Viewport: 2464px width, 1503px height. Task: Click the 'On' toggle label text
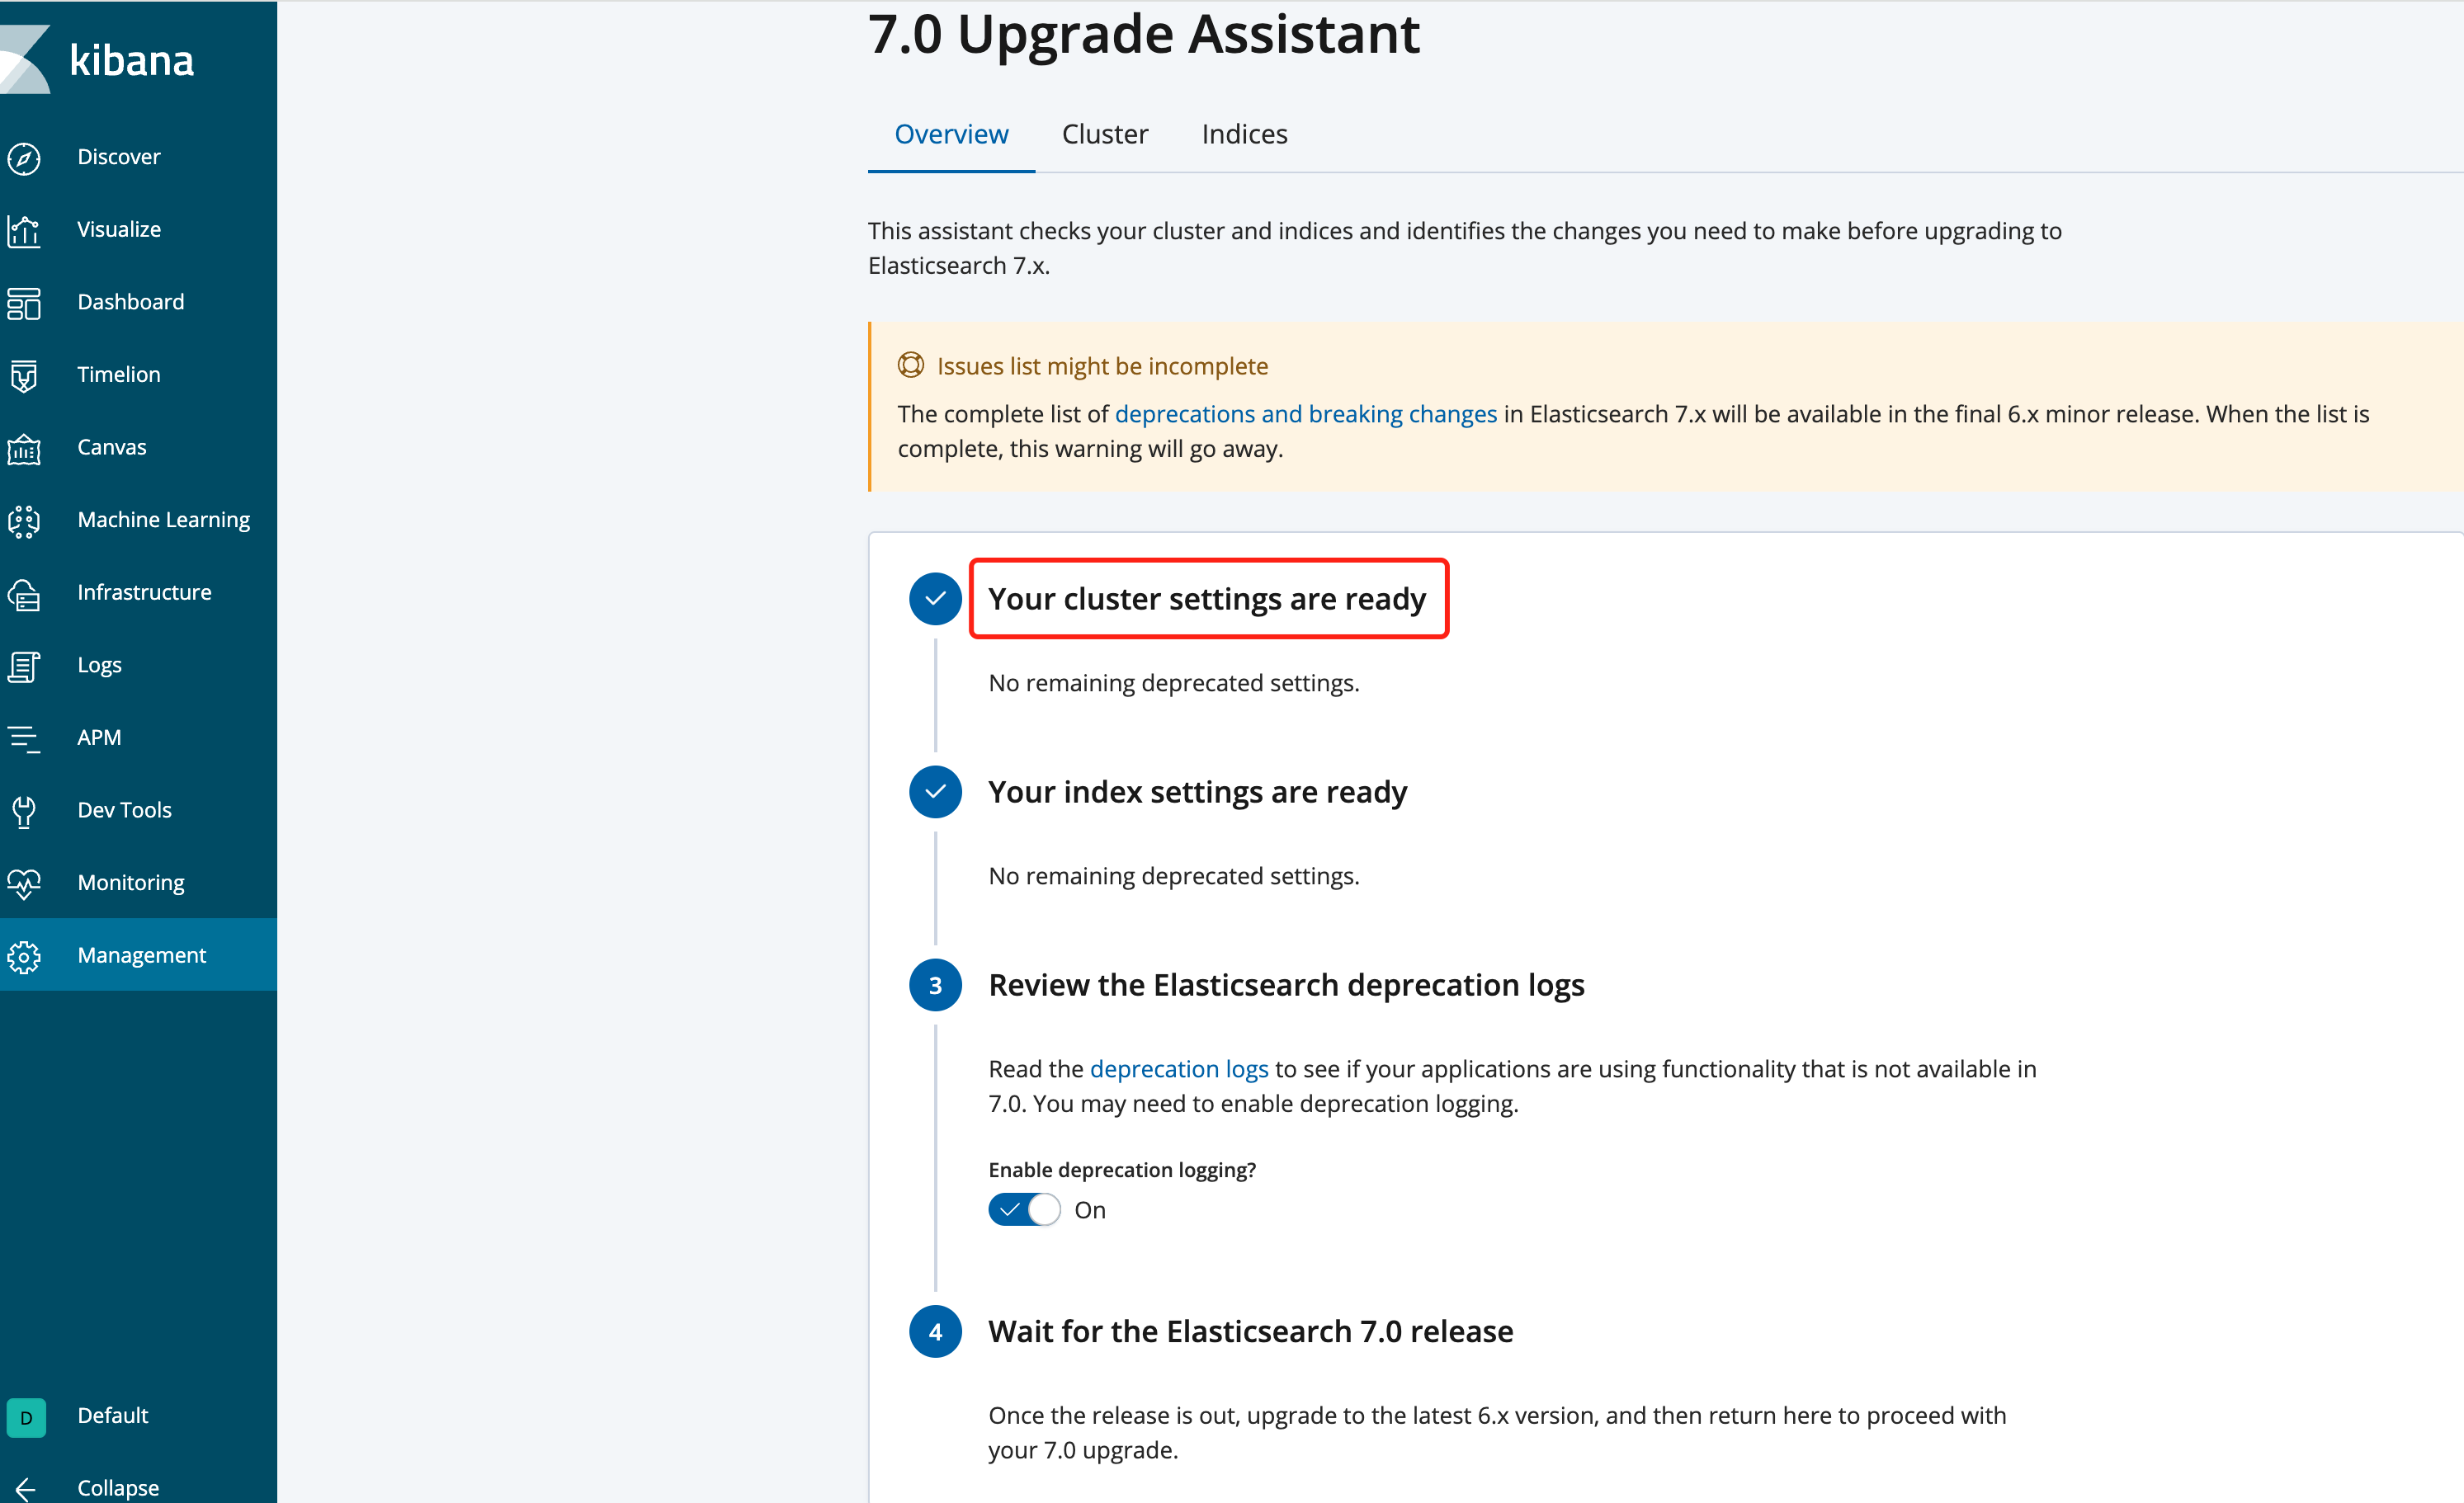[1090, 1210]
